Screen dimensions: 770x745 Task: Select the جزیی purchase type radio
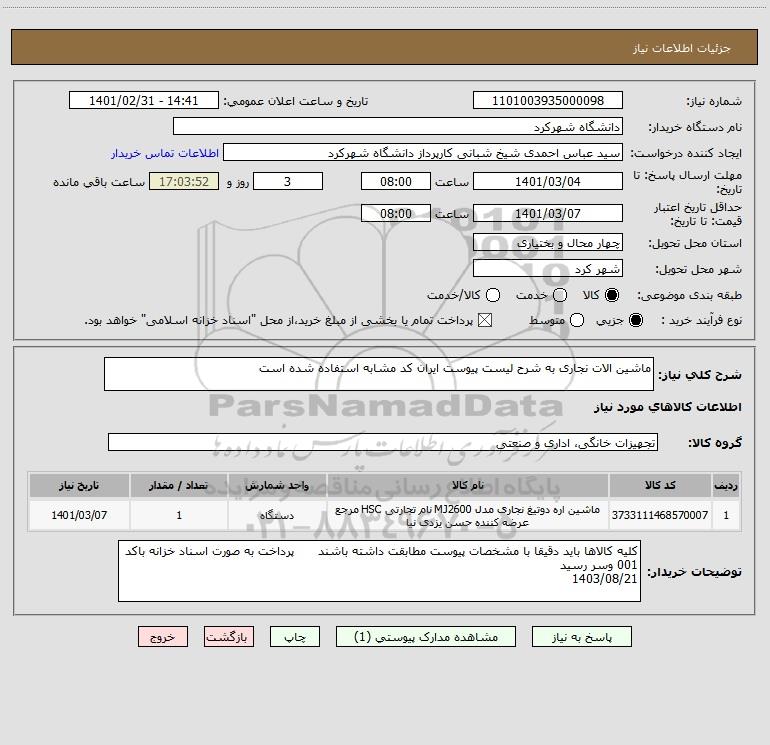pos(636,320)
